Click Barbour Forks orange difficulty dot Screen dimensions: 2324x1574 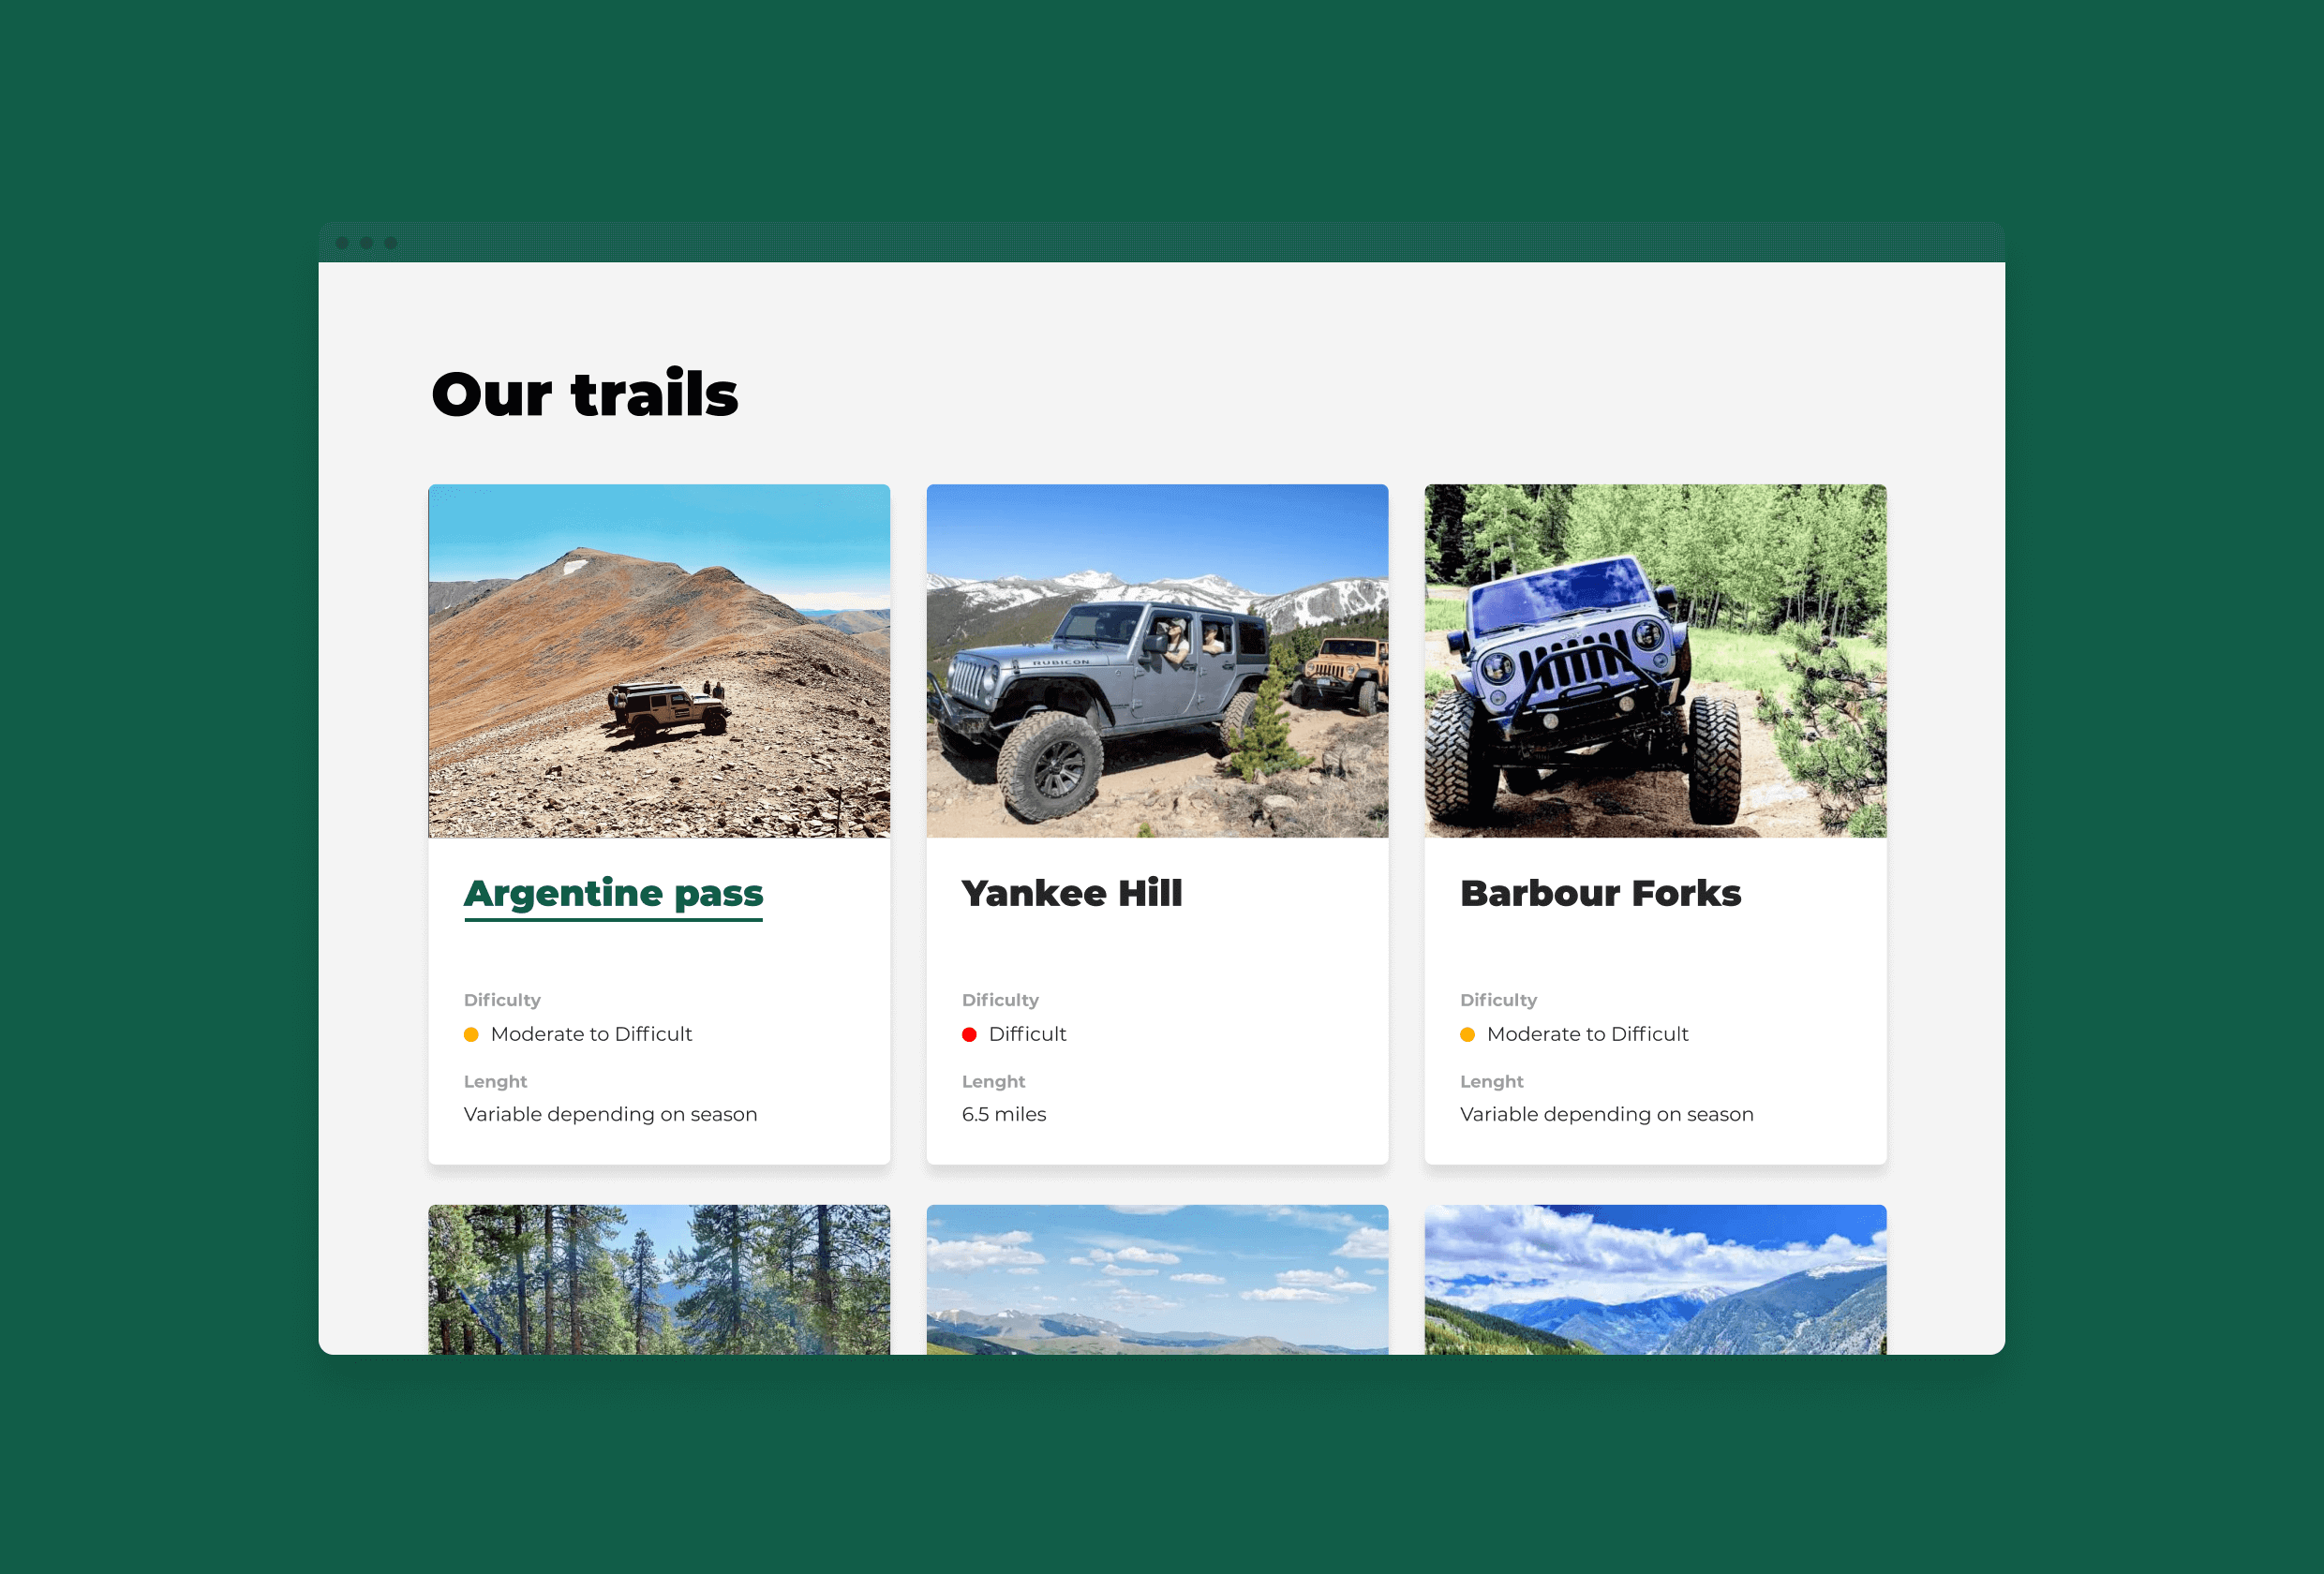1467,1035
